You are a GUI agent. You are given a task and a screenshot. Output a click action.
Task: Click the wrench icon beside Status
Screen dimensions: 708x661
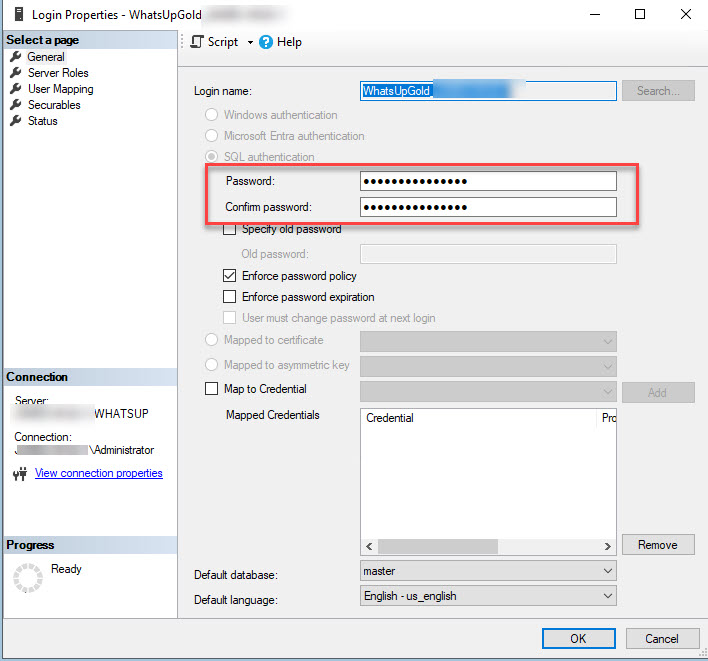(x=16, y=121)
